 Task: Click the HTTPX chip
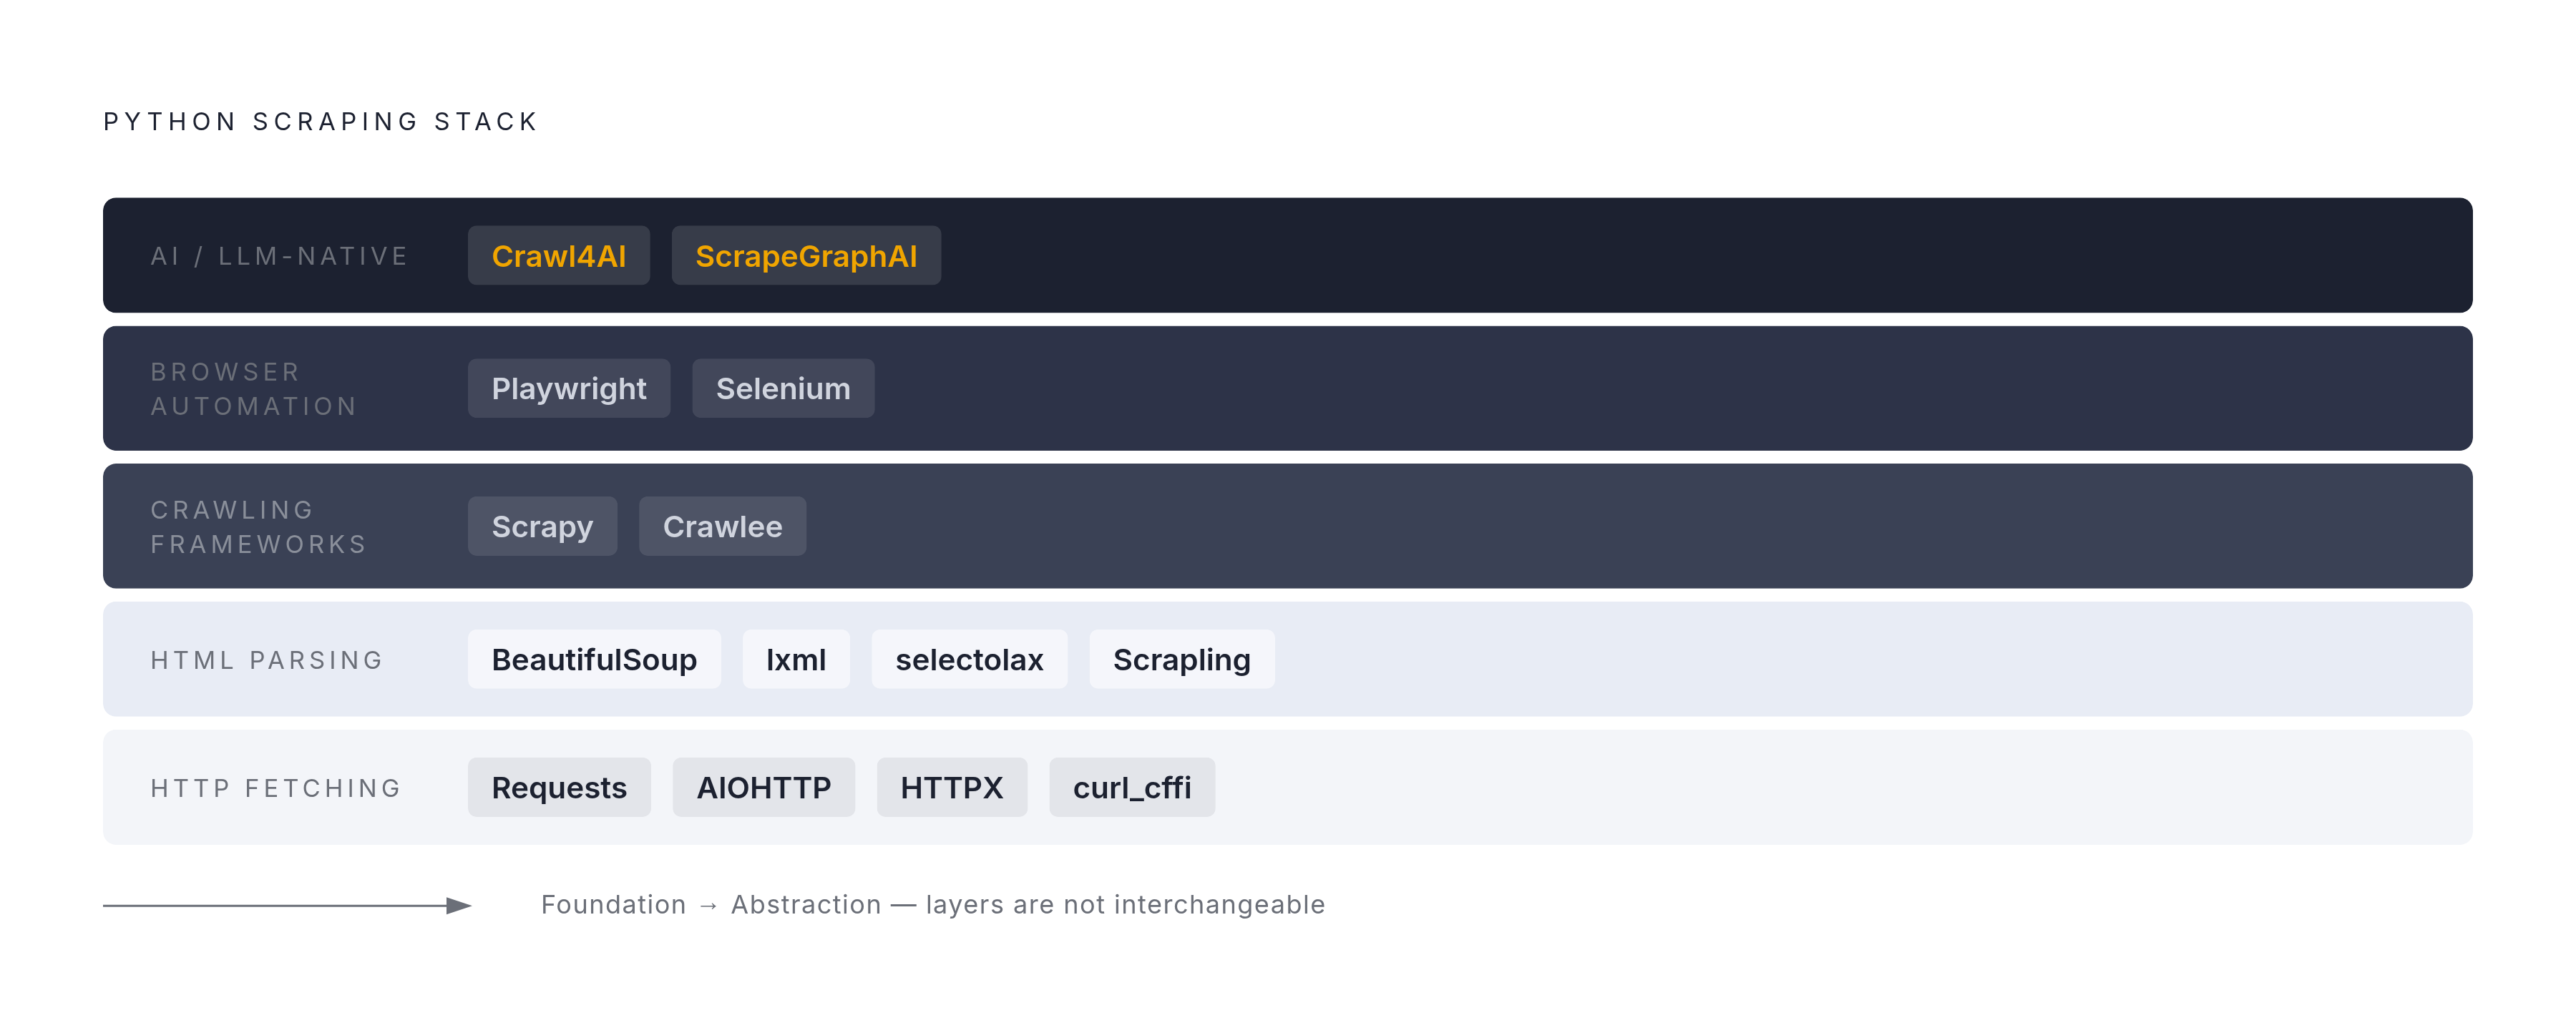(951, 787)
